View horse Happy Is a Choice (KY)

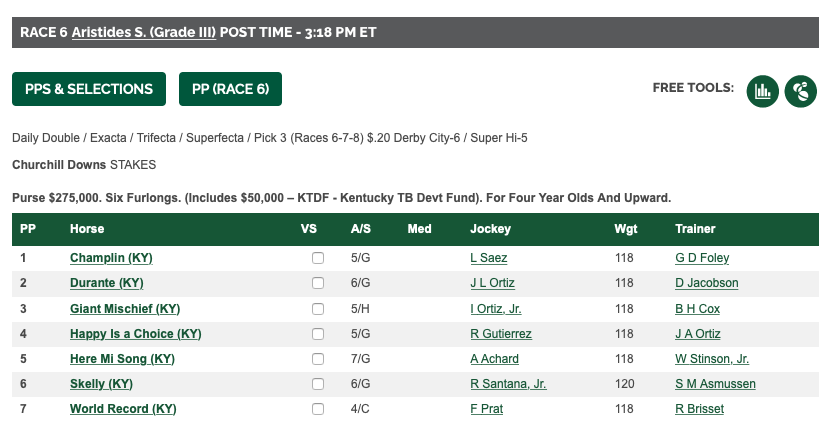point(135,334)
